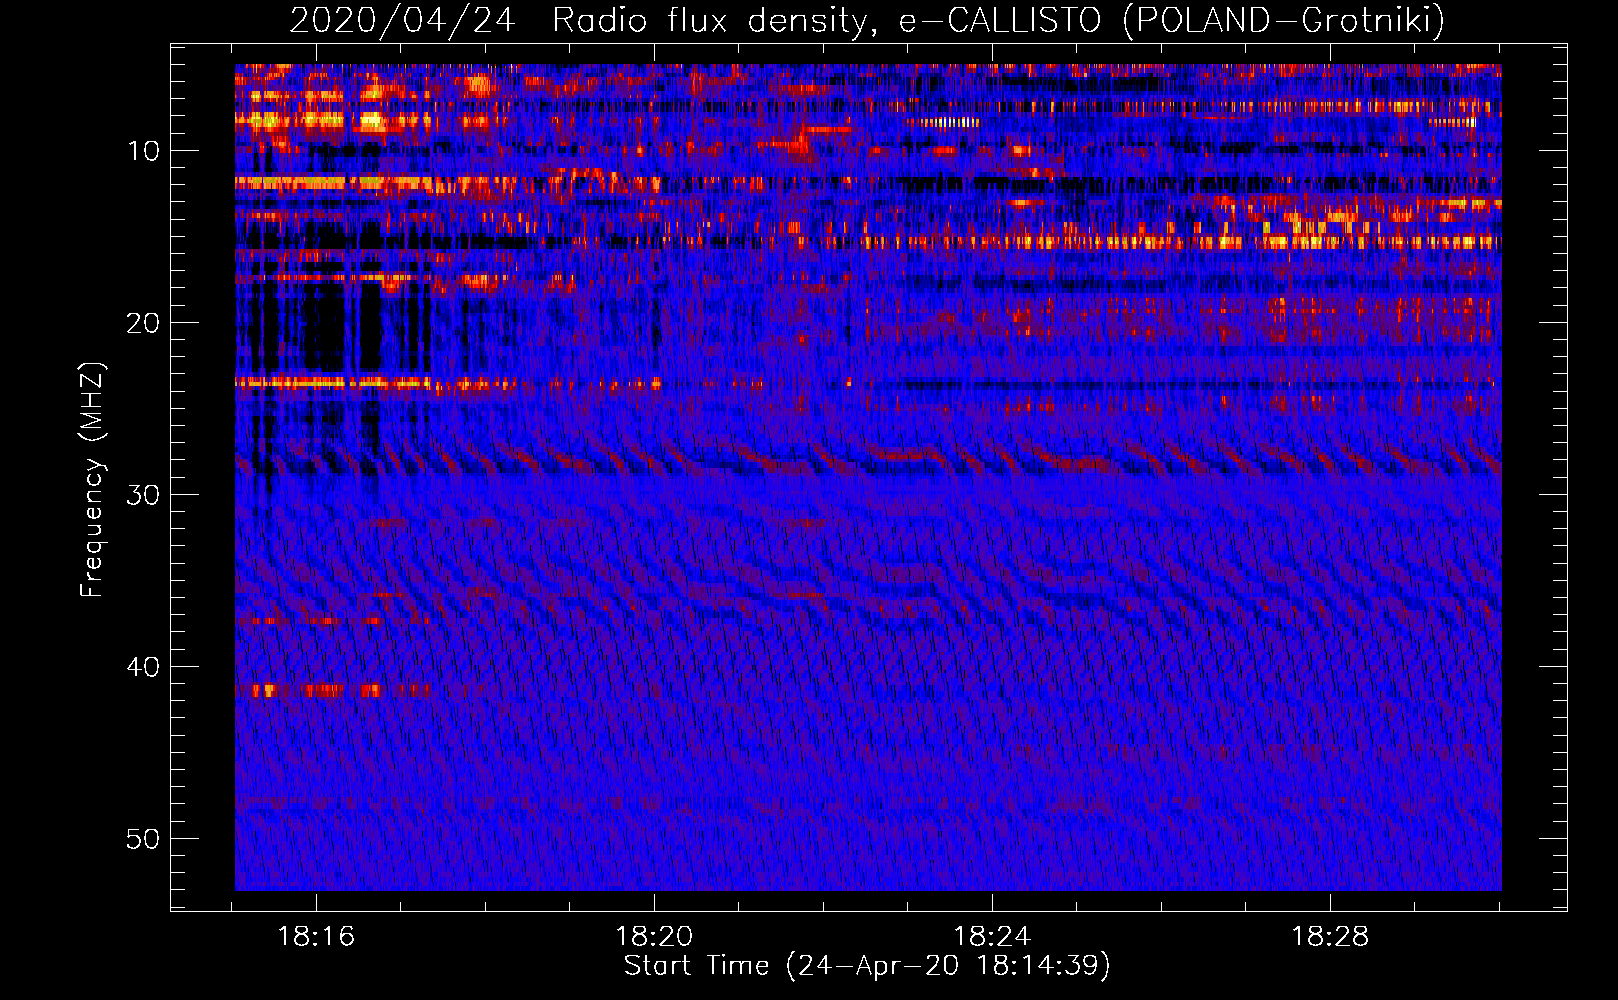Click the 18:16 time tick label
Screen dimensions: 1618x1000
coord(316,937)
